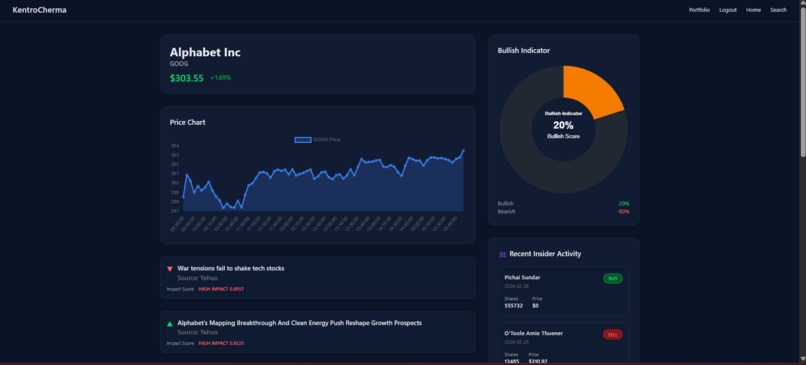Click the shares value 555732
This screenshot has height=365, width=806.
514,306
